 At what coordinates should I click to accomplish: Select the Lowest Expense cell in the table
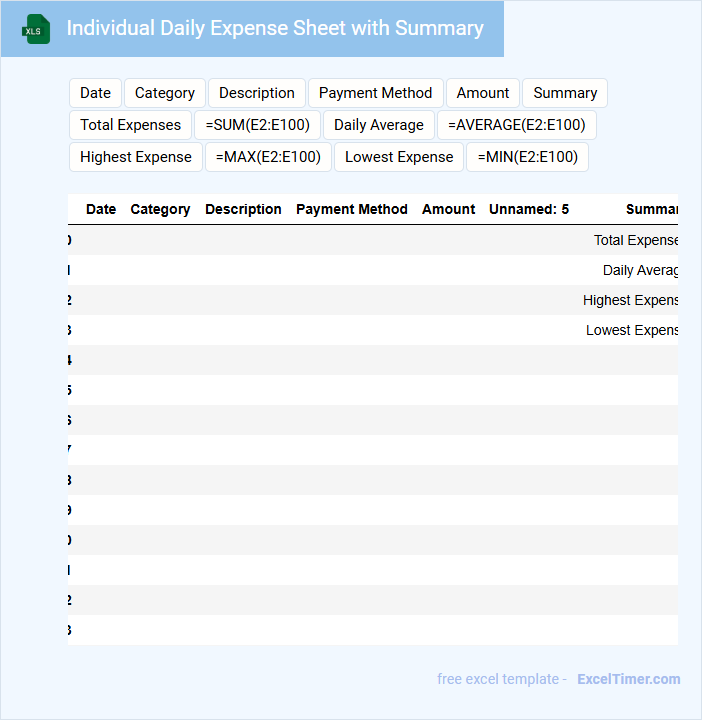632,330
